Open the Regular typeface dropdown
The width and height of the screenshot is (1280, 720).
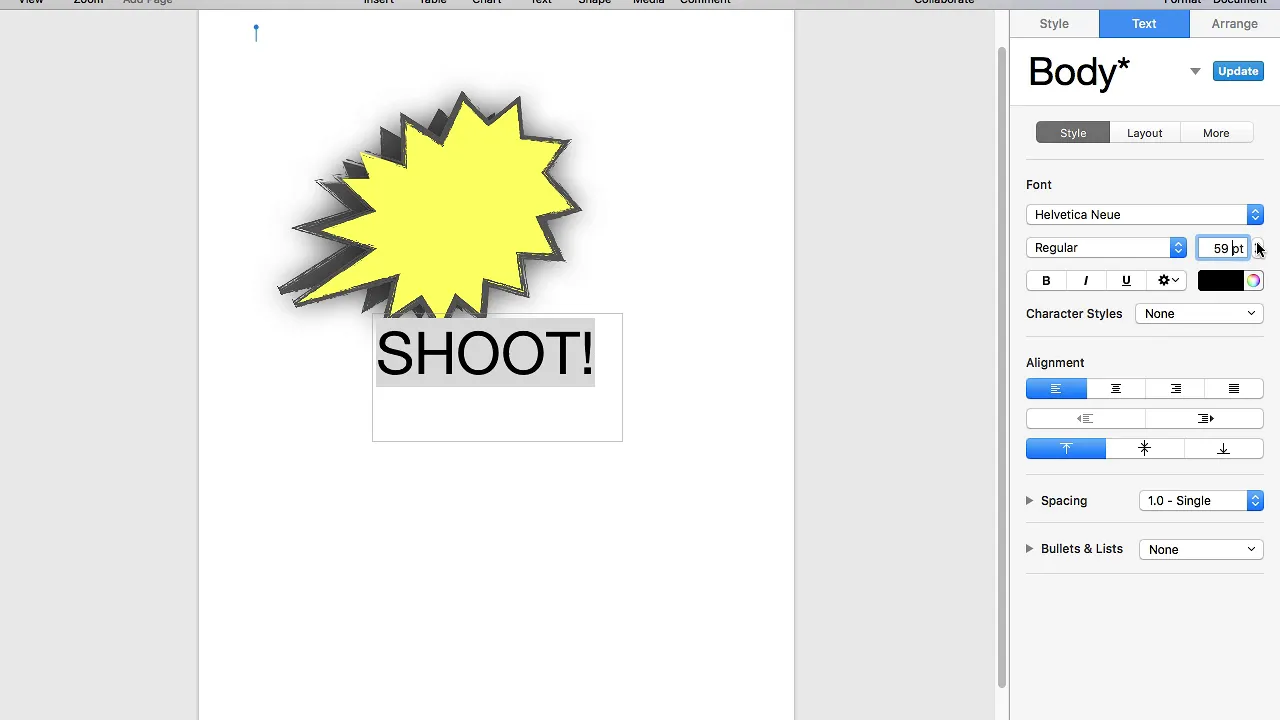[1106, 248]
